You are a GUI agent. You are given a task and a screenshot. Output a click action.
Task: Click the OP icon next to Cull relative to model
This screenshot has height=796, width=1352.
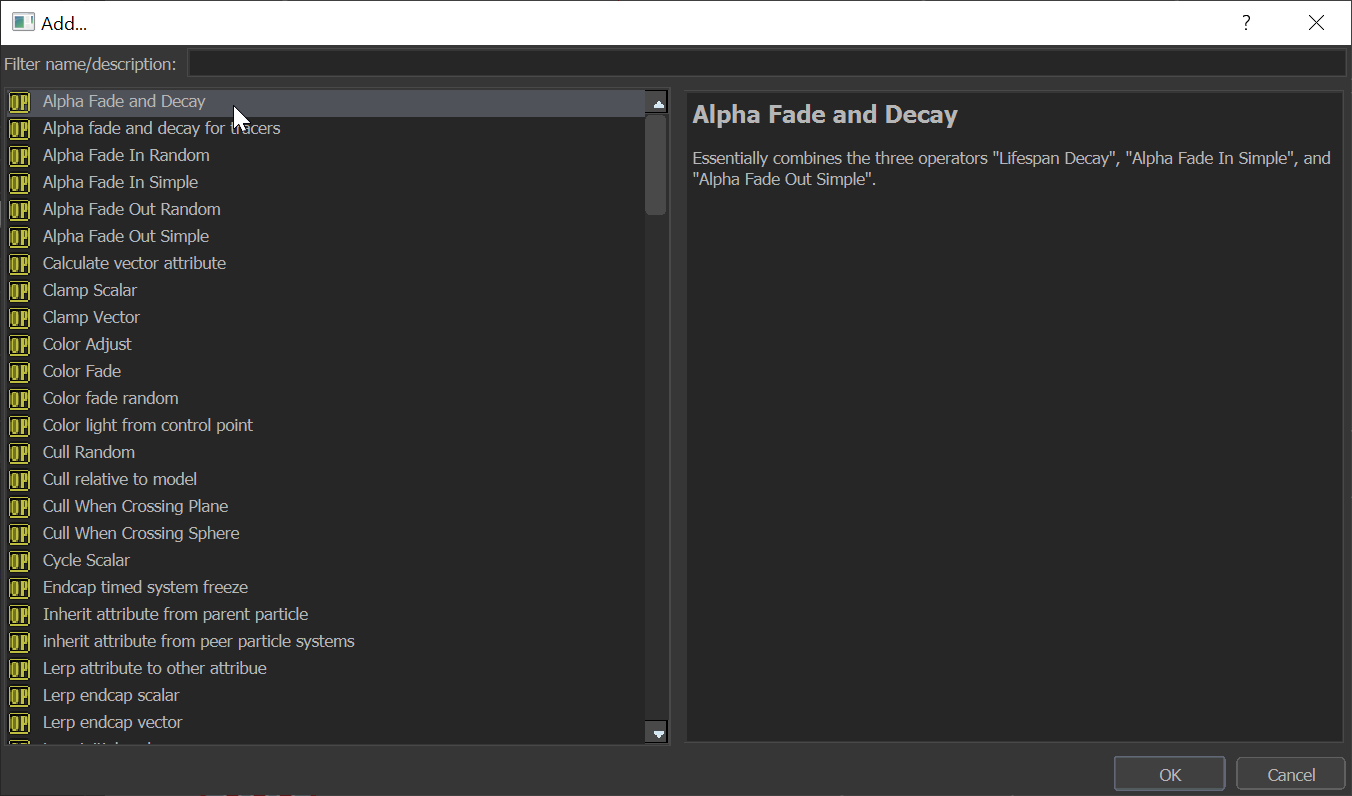coord(19,480)
